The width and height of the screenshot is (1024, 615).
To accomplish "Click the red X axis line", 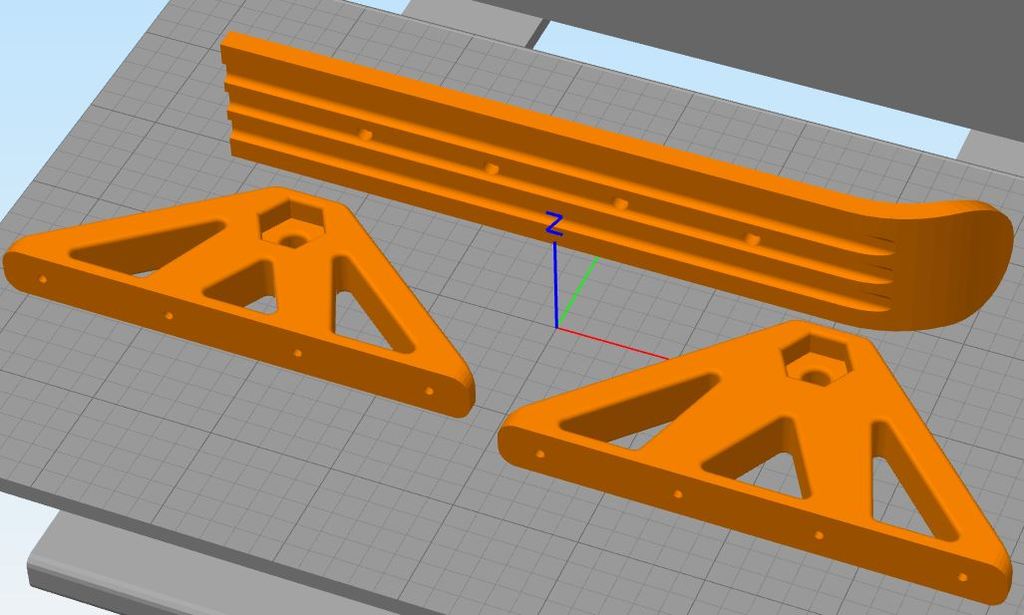I will click(610, 341).
